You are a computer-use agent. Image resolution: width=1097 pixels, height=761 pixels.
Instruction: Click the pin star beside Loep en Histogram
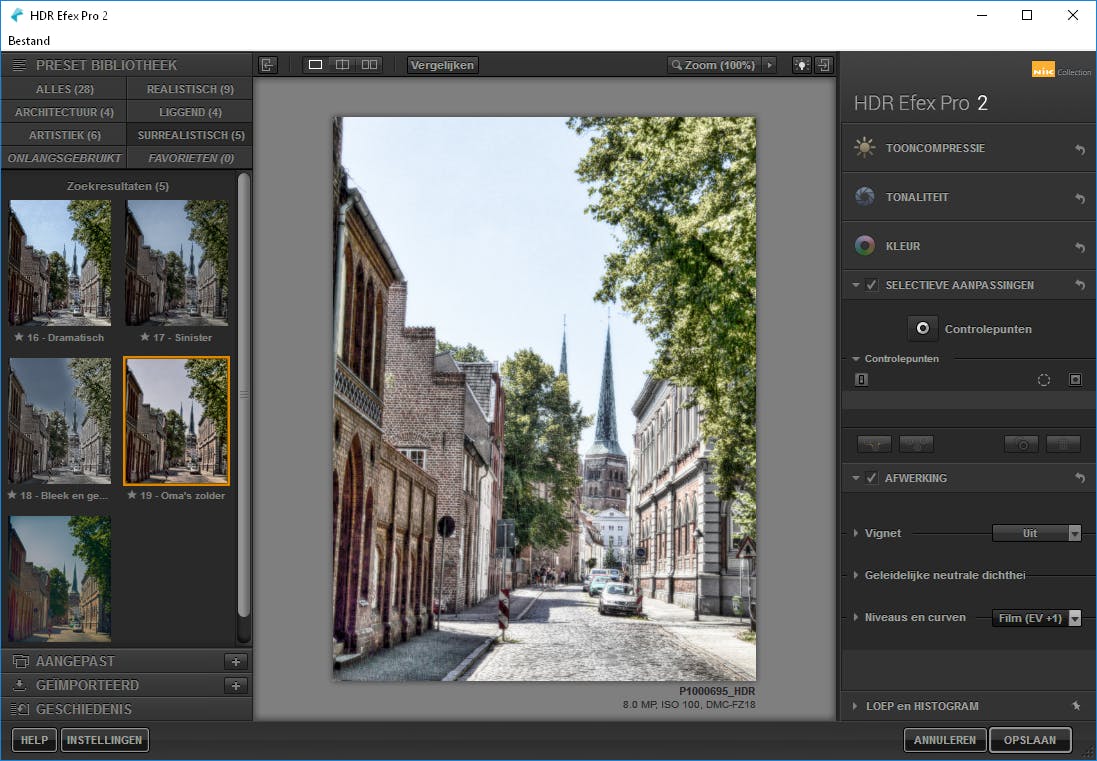point(1076,706)
